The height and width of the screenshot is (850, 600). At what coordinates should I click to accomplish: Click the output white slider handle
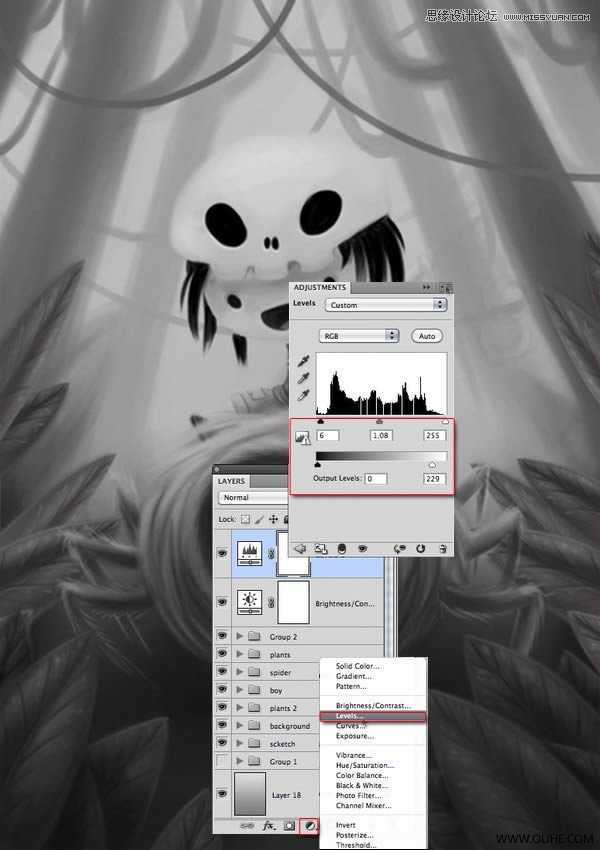pos(432,465)
